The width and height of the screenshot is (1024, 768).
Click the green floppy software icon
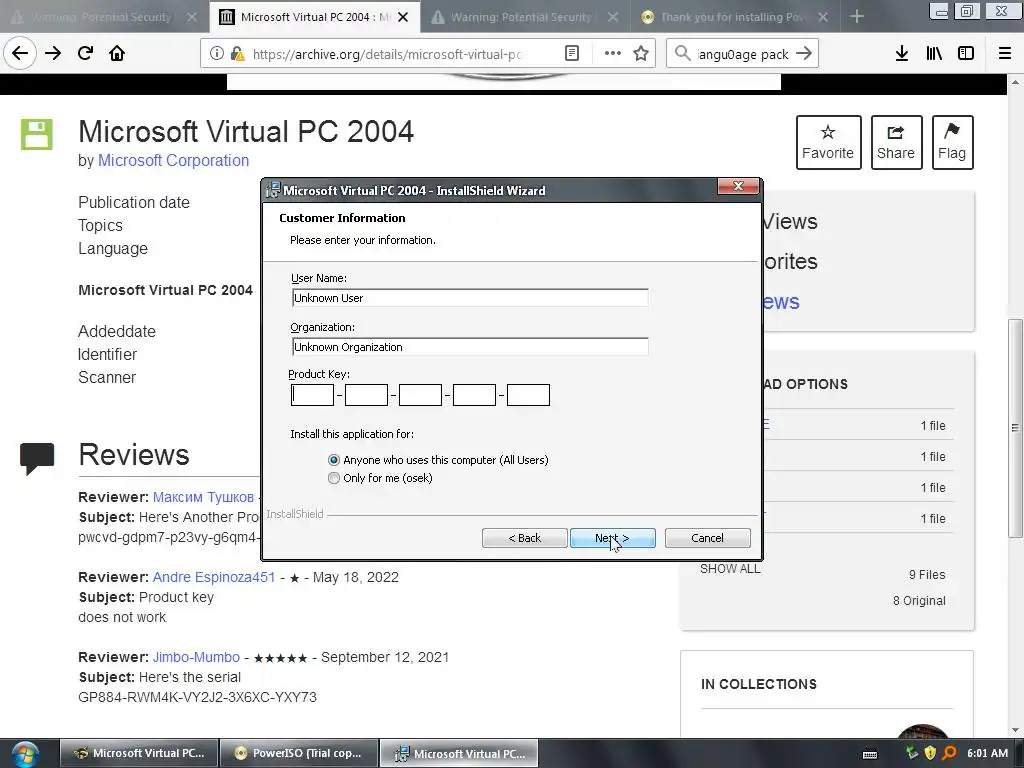[37, 135]
